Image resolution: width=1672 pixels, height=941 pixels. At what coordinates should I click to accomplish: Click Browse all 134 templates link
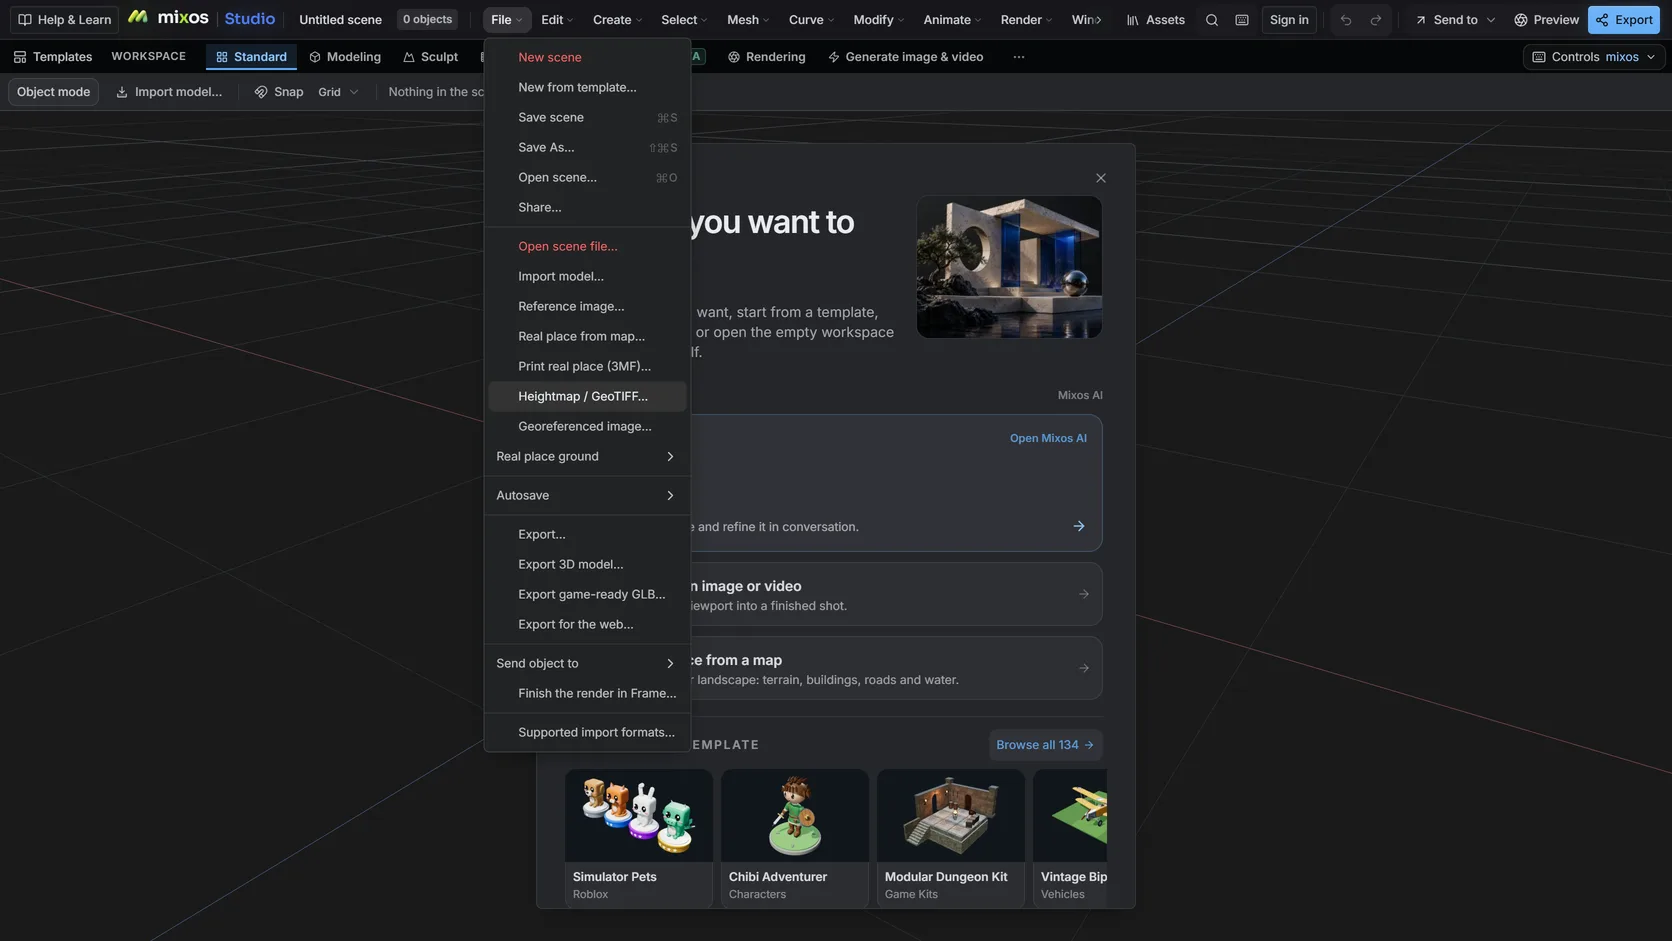click(x=1045, y=745)
